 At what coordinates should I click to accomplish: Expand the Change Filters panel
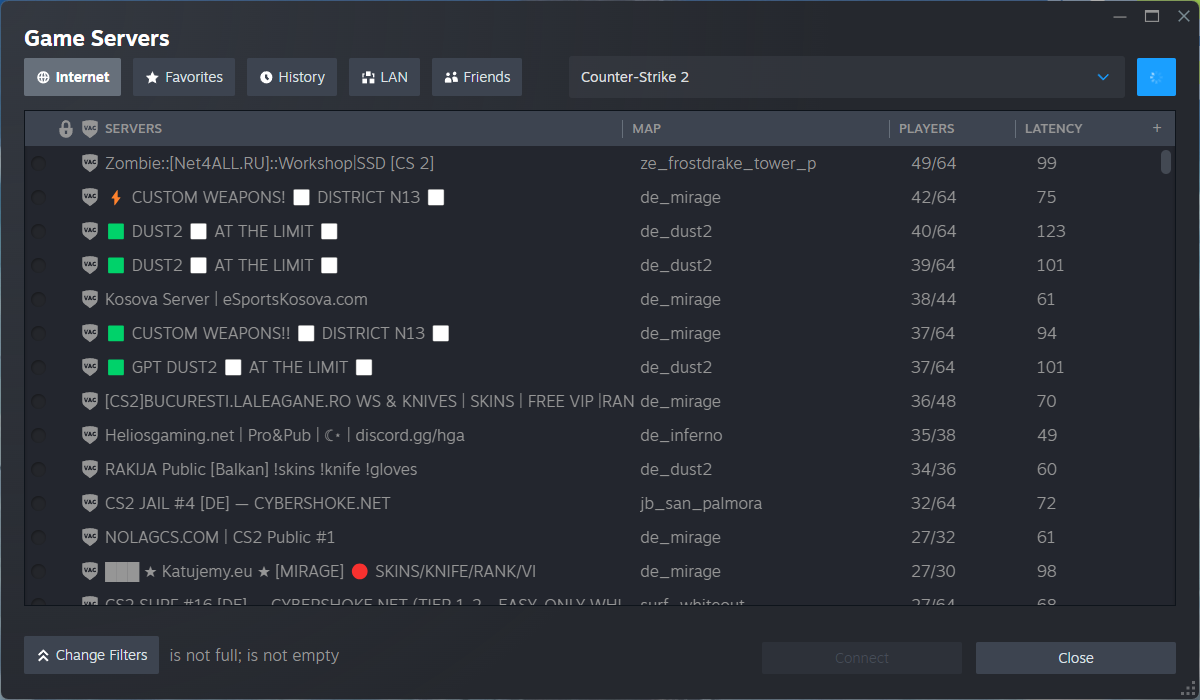pyautogui.click(x=92, y=655)
